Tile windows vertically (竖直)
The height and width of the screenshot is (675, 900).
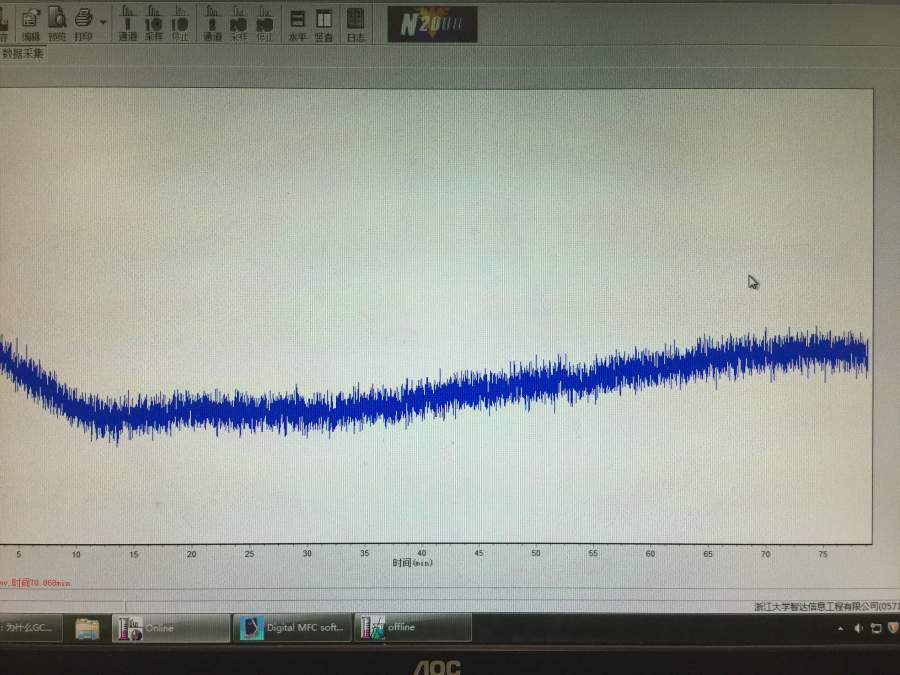click(324, 25)
